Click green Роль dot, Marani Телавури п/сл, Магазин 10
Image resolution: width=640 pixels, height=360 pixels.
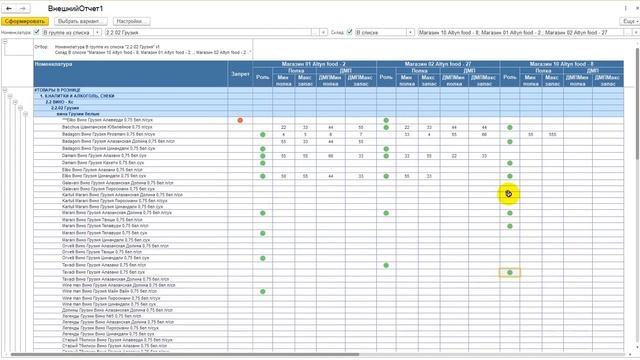[510, 226]
